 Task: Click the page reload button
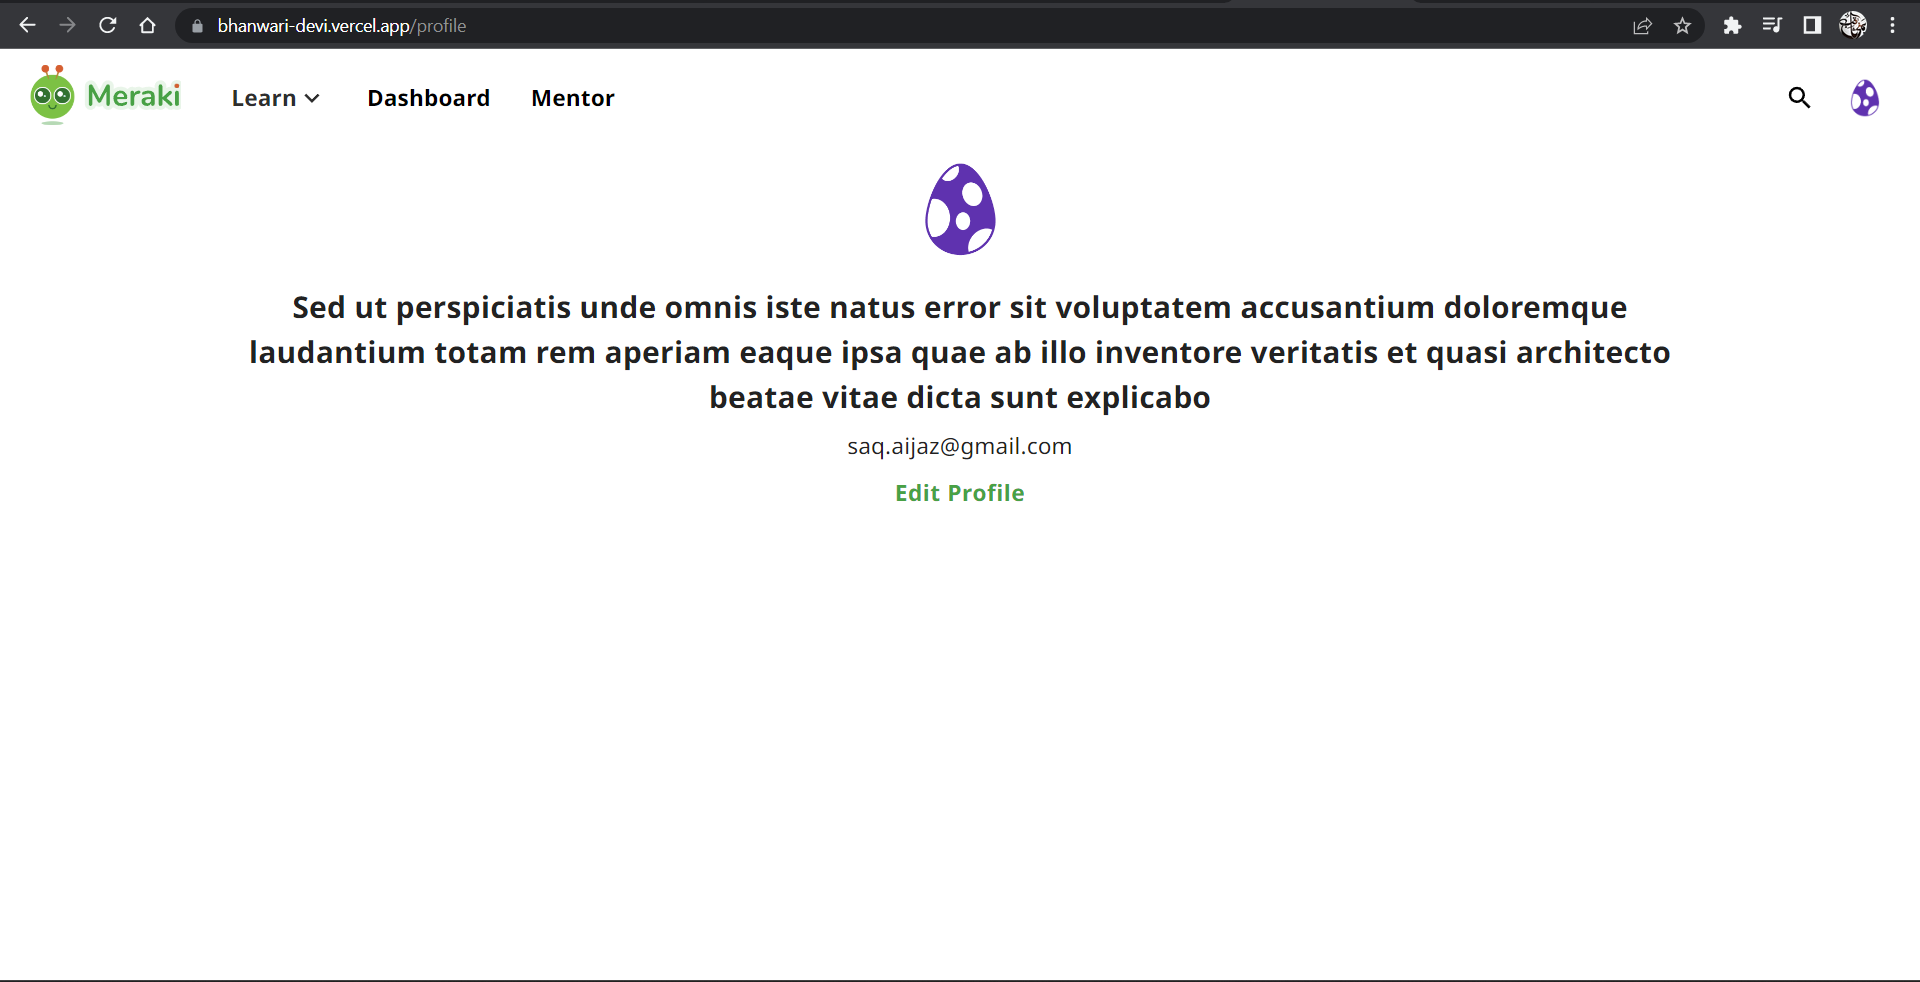pos(107,26)
